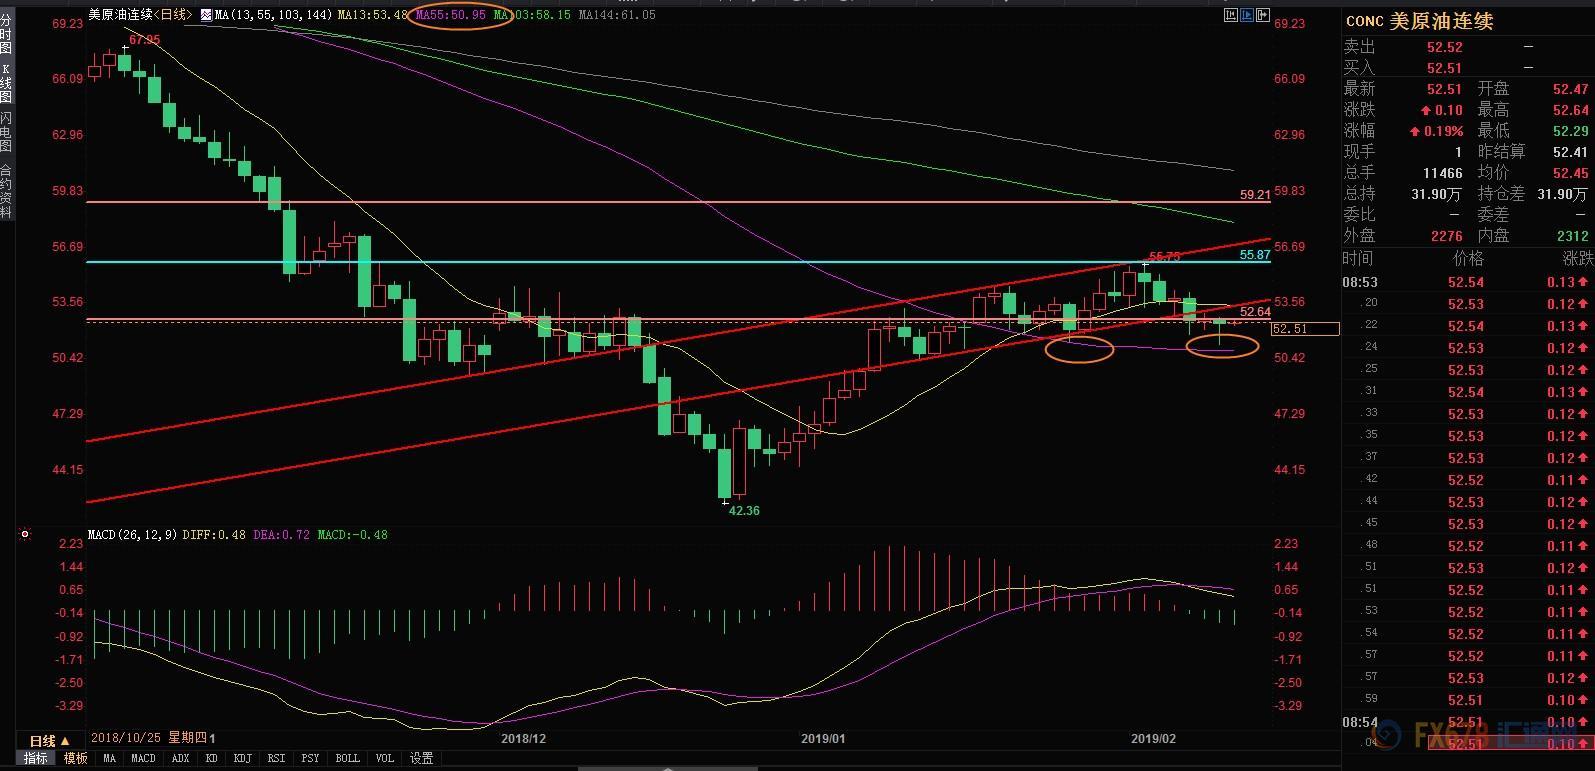The width and height of the screenshot is (1595, 771).
Task: Apply the KDJ indicator button
Action: (242, 758)
